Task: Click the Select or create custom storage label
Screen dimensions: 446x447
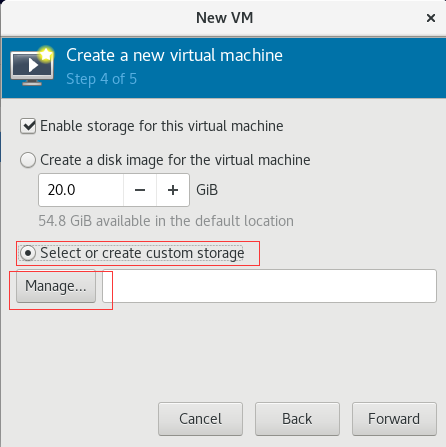Action: tap(142, 253)
